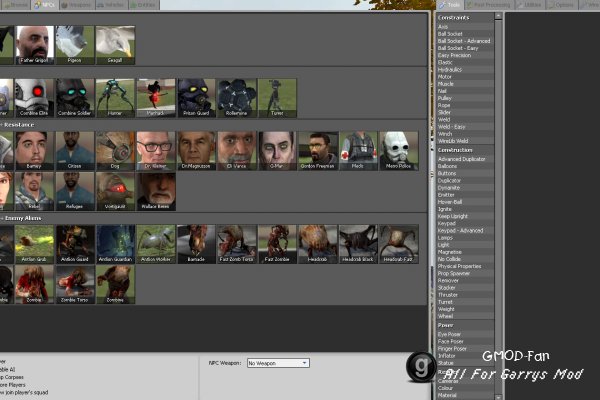This screenshot has height=400, width=600.
Task: Spawn the Father Grigori NPC
Action: coord(34,45)
